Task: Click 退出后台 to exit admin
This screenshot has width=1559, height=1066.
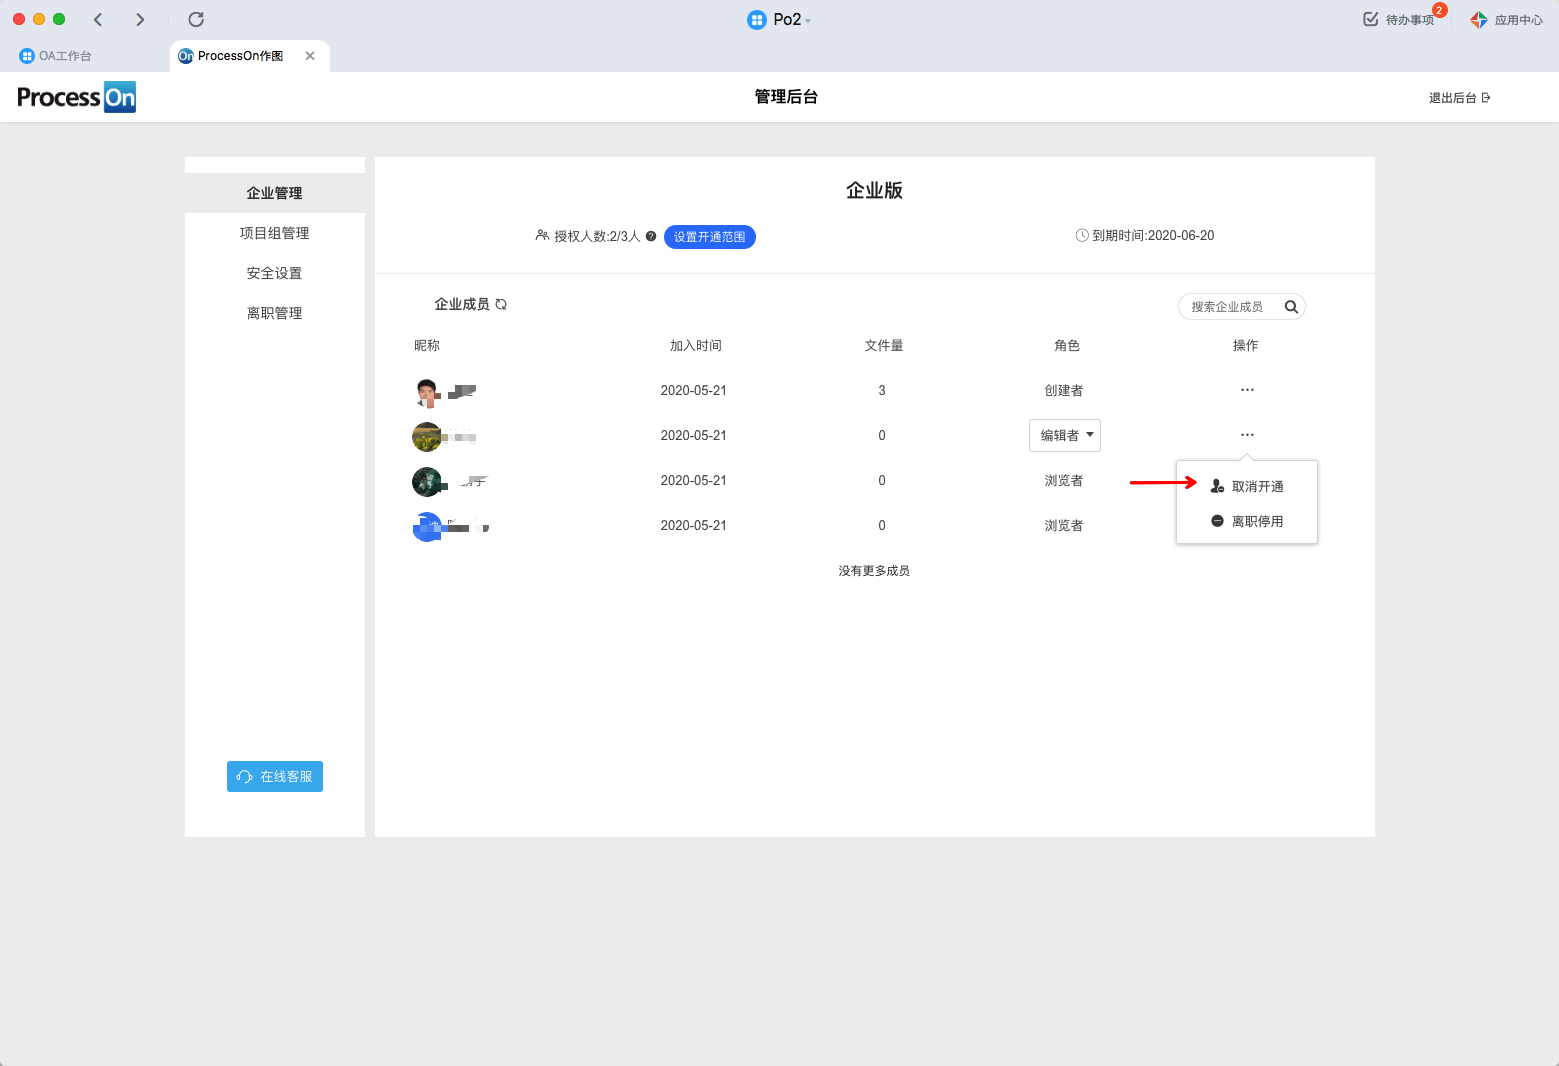Action: (1459, 97)
